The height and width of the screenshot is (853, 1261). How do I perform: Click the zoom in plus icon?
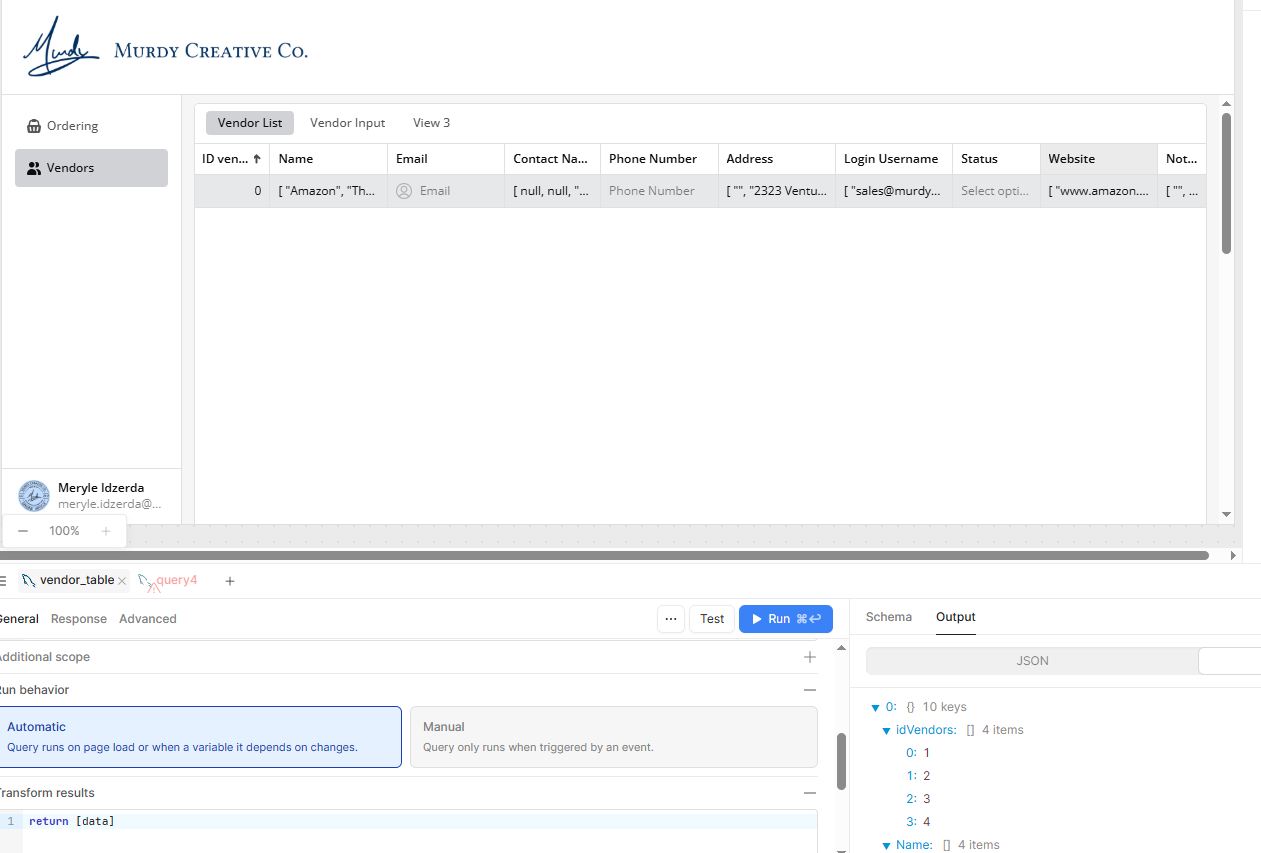[x=106, y=531]
